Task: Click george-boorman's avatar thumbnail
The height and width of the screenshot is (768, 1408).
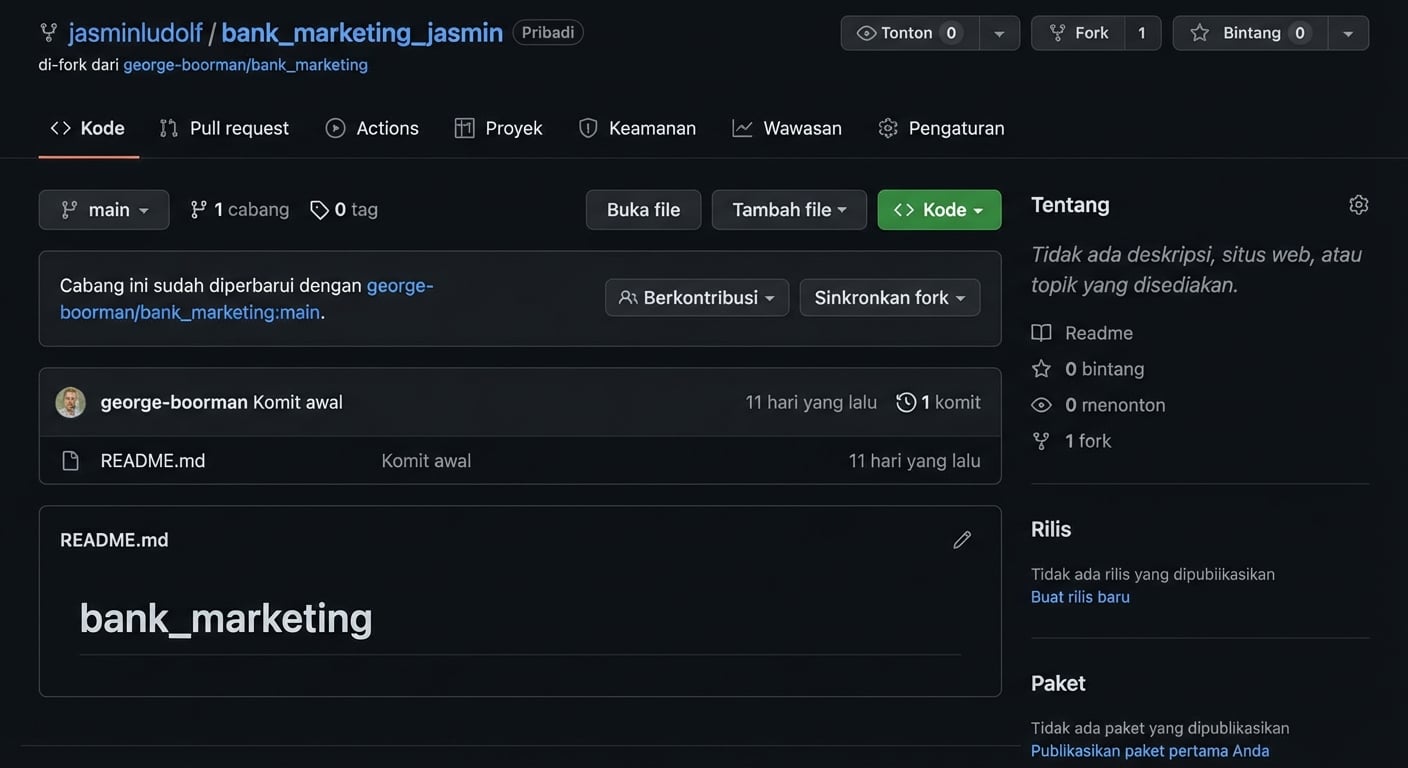Action: 70,402
